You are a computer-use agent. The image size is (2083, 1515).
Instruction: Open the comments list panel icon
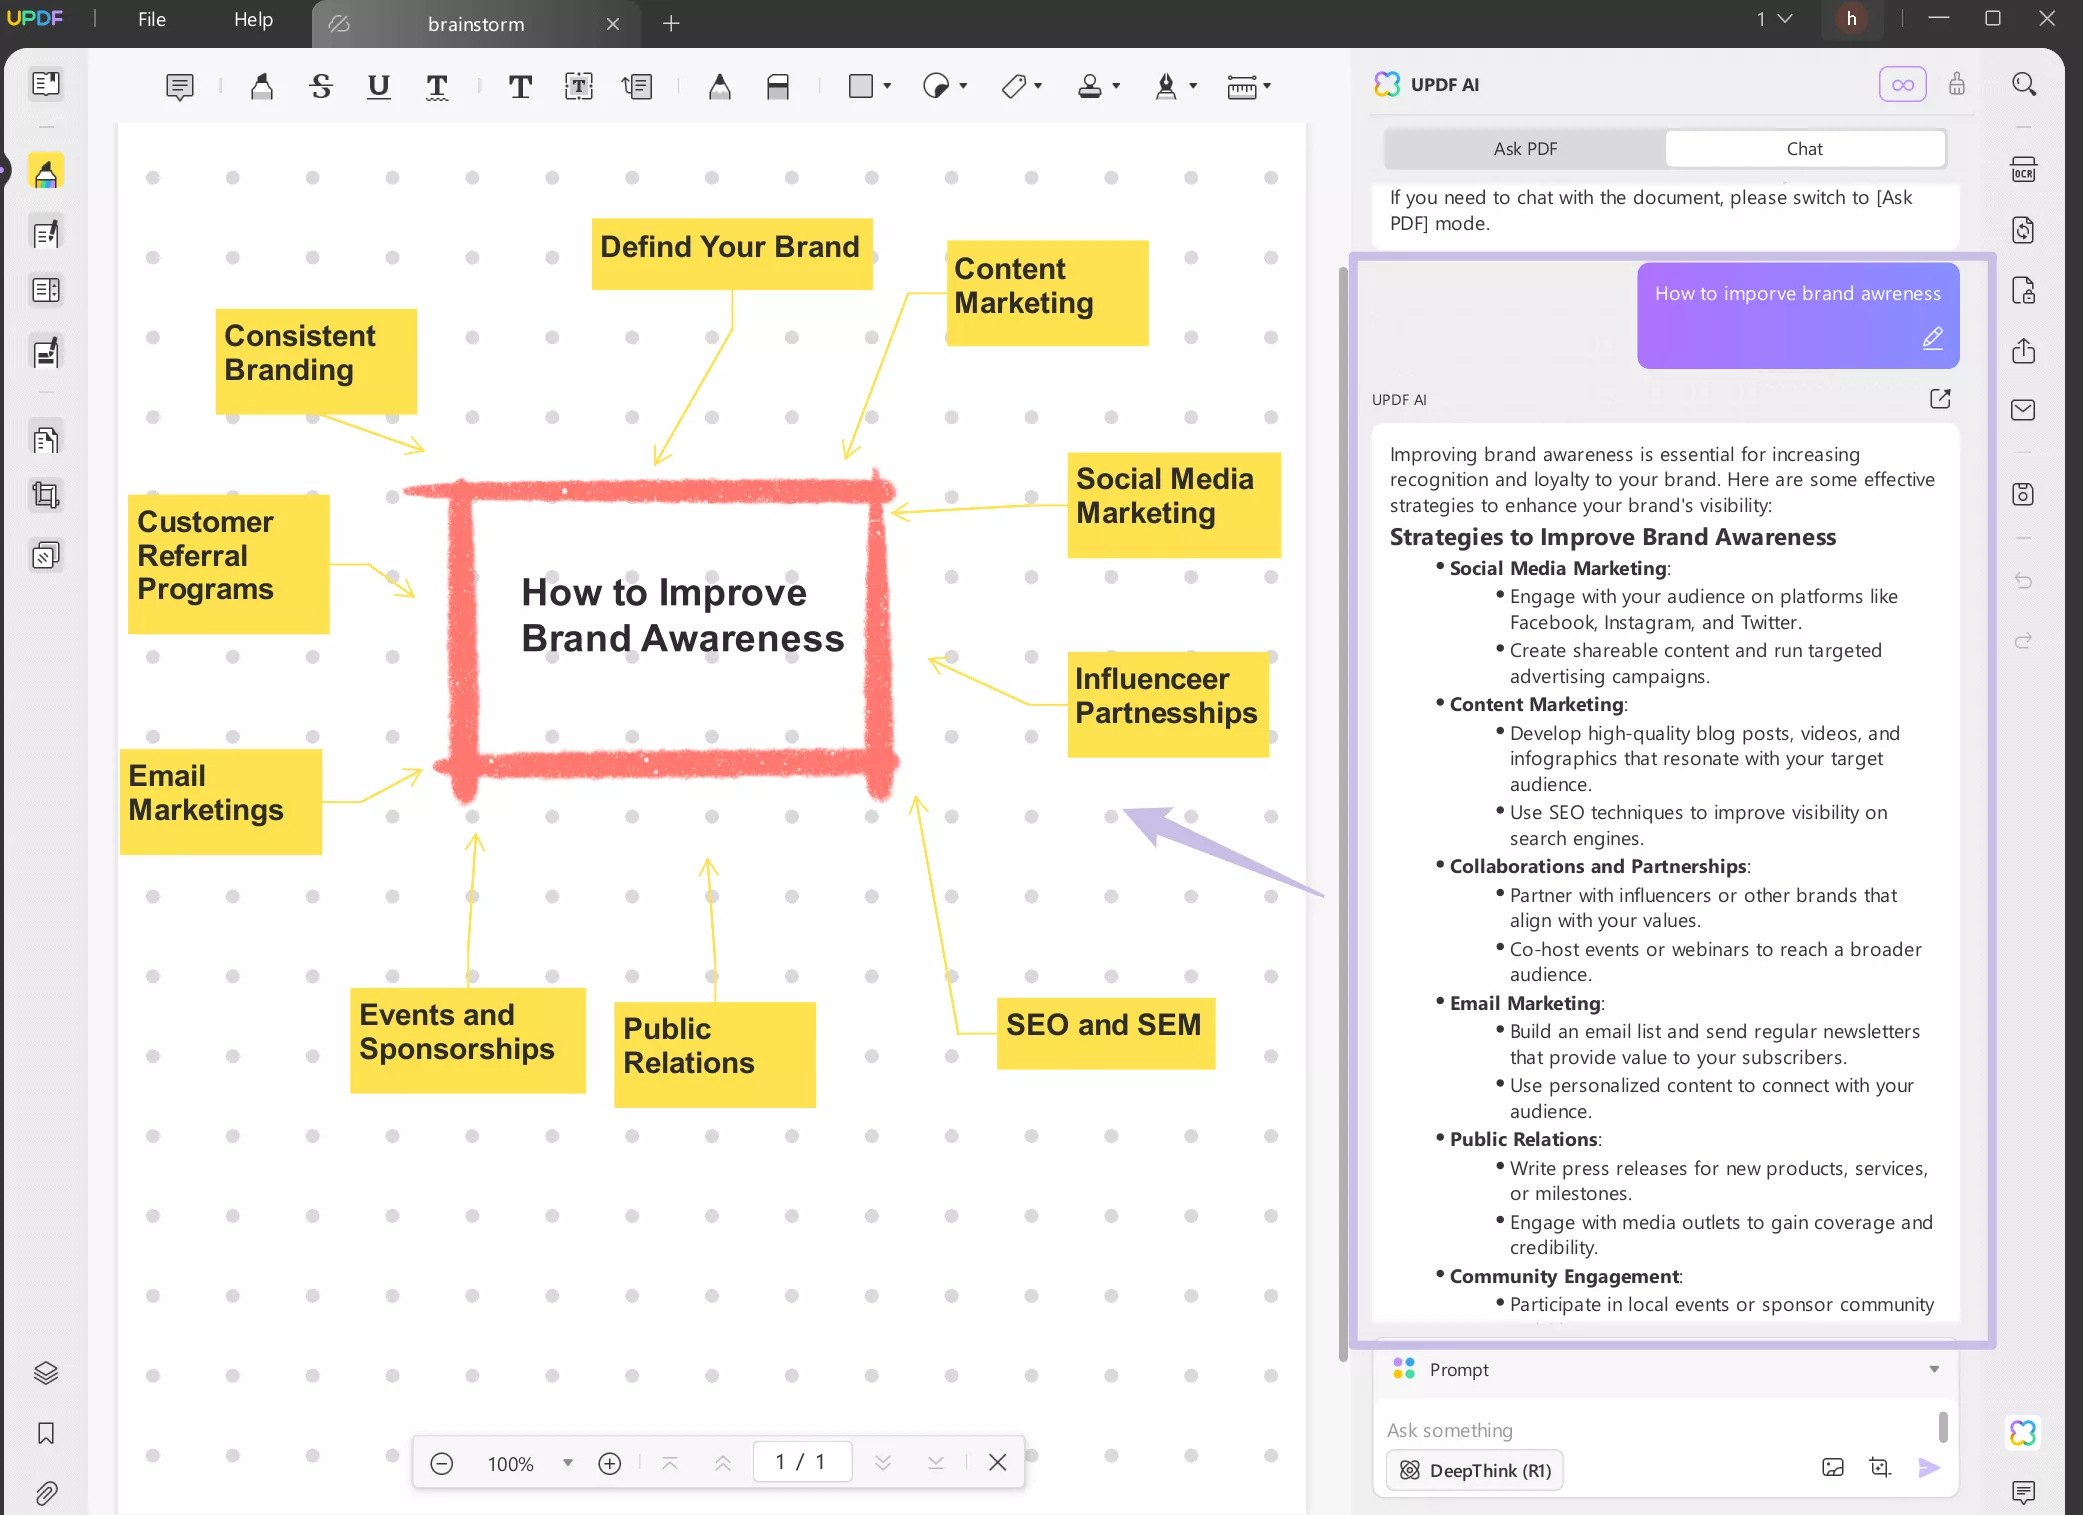tap(2024, 1493)
